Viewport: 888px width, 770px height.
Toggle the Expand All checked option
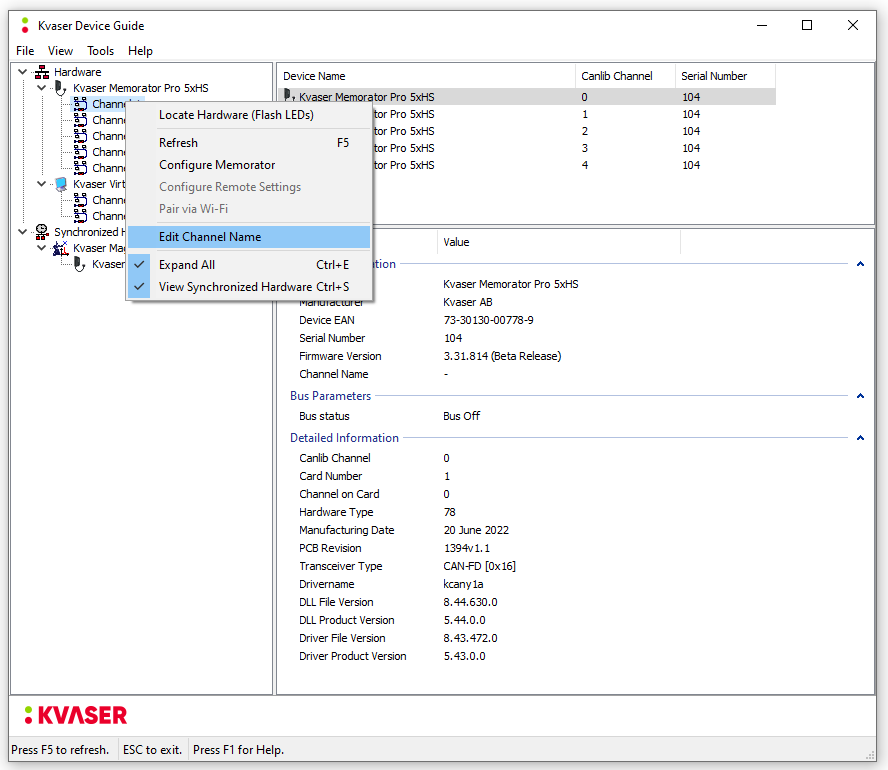pyautogui.click(x=249, y=265)
